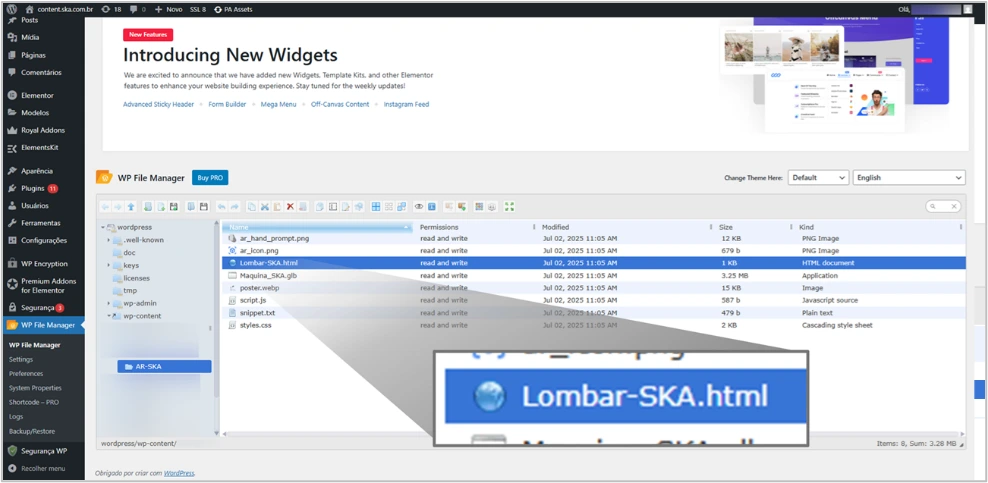Open Royal Addons in the sidebar
The width and height of the screenshot is (988, 483).
[42, 130]
